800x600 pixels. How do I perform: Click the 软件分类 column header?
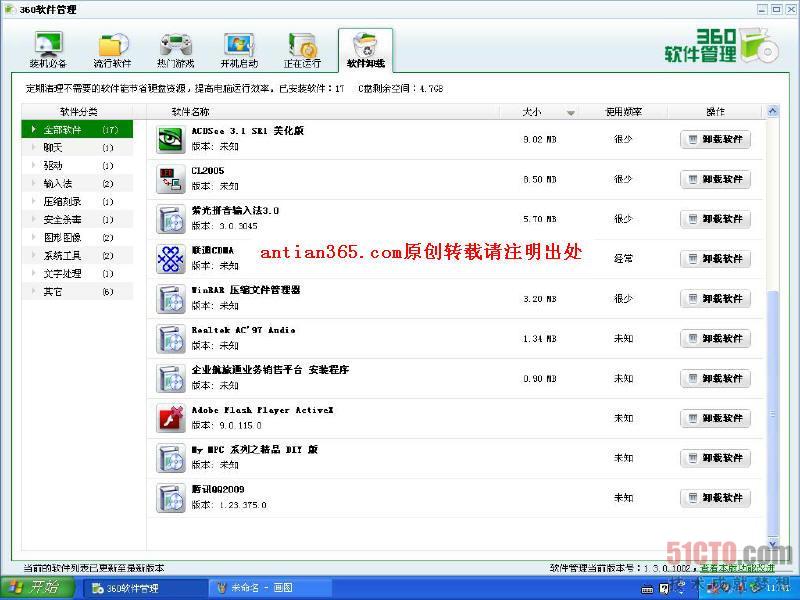pos(78,112)
